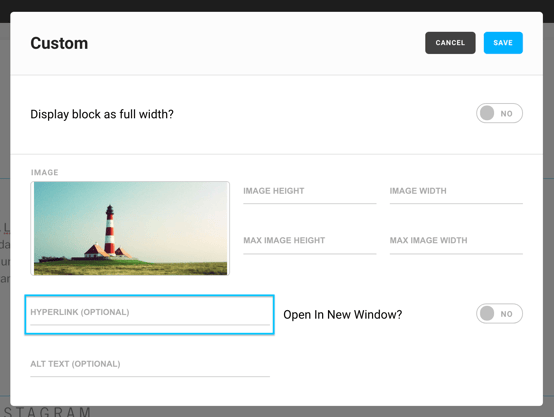Click NO text on New Window toggle
Image resolution: width=554 pixels, height=417 pixels.
(506, 314)
